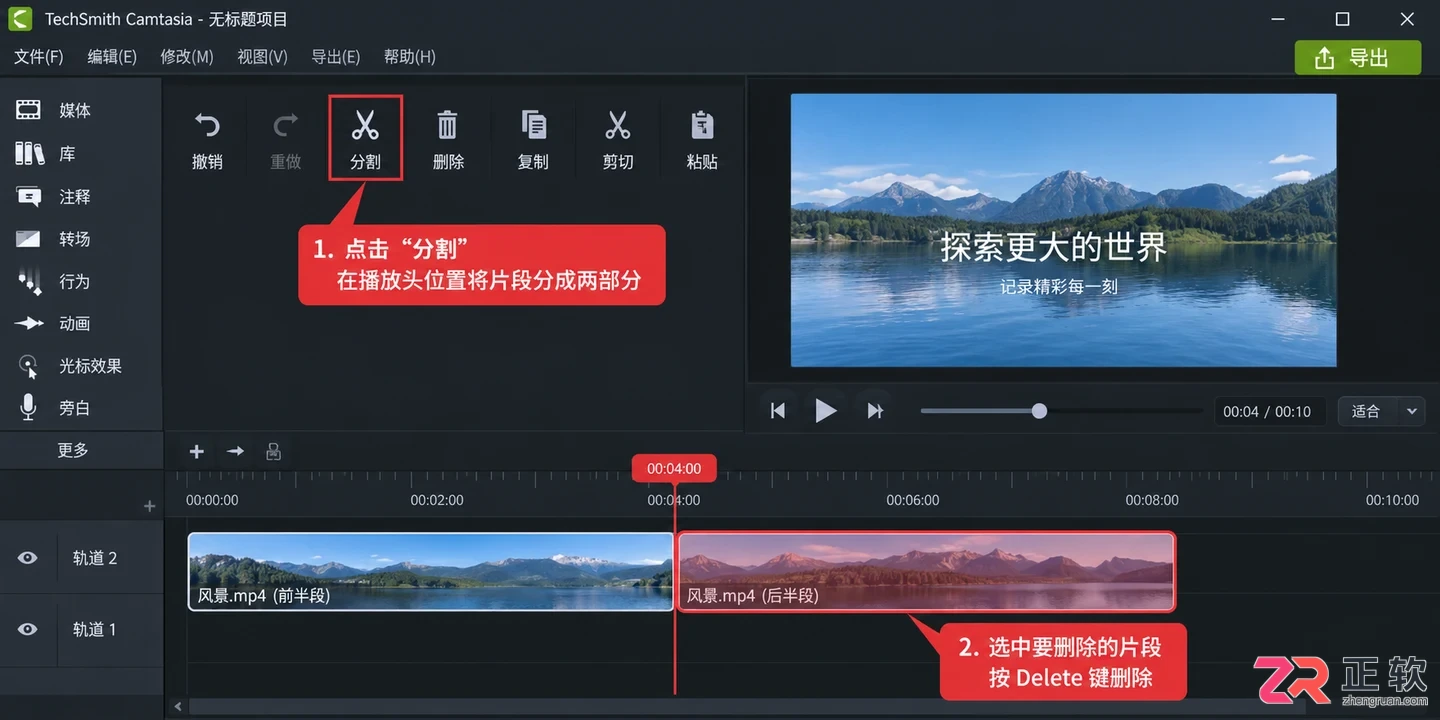
Task: Click the preview playback progress slider
Action: pos(1061,411)
